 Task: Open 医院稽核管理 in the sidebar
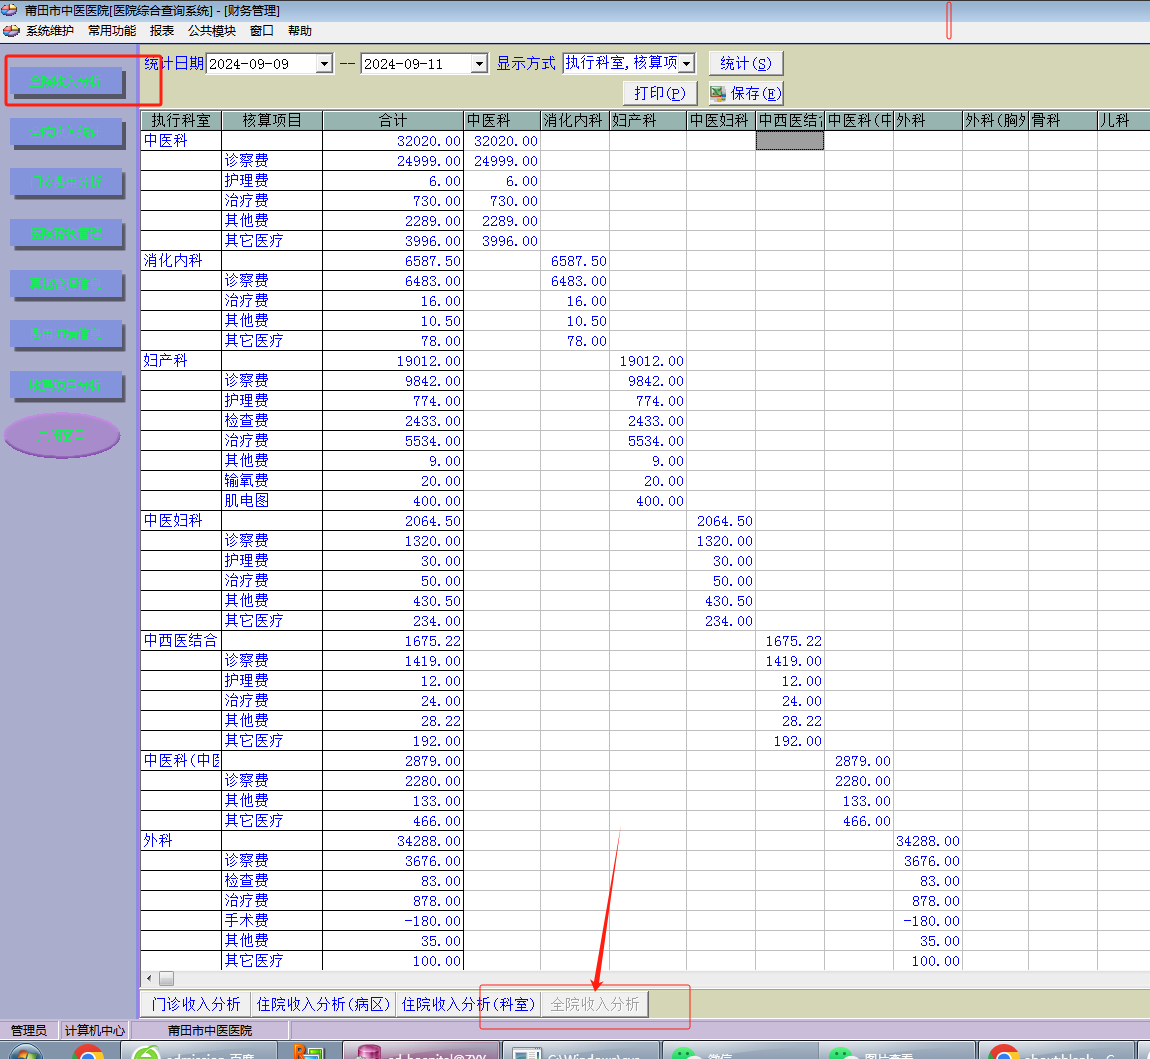tap(66, 233)
